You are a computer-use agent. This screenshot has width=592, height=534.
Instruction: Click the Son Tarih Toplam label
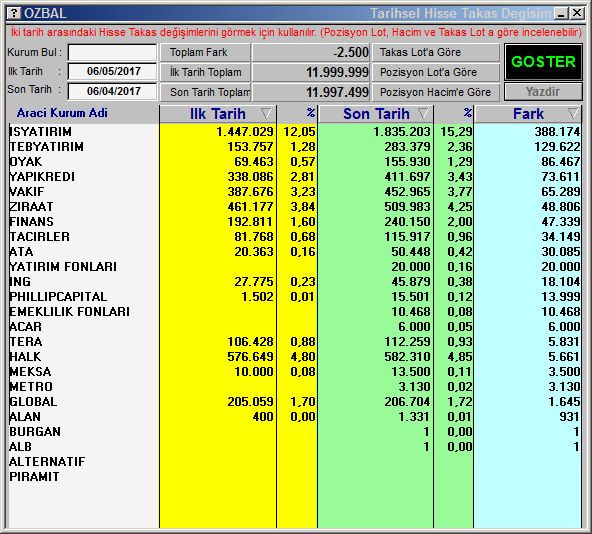205,92
